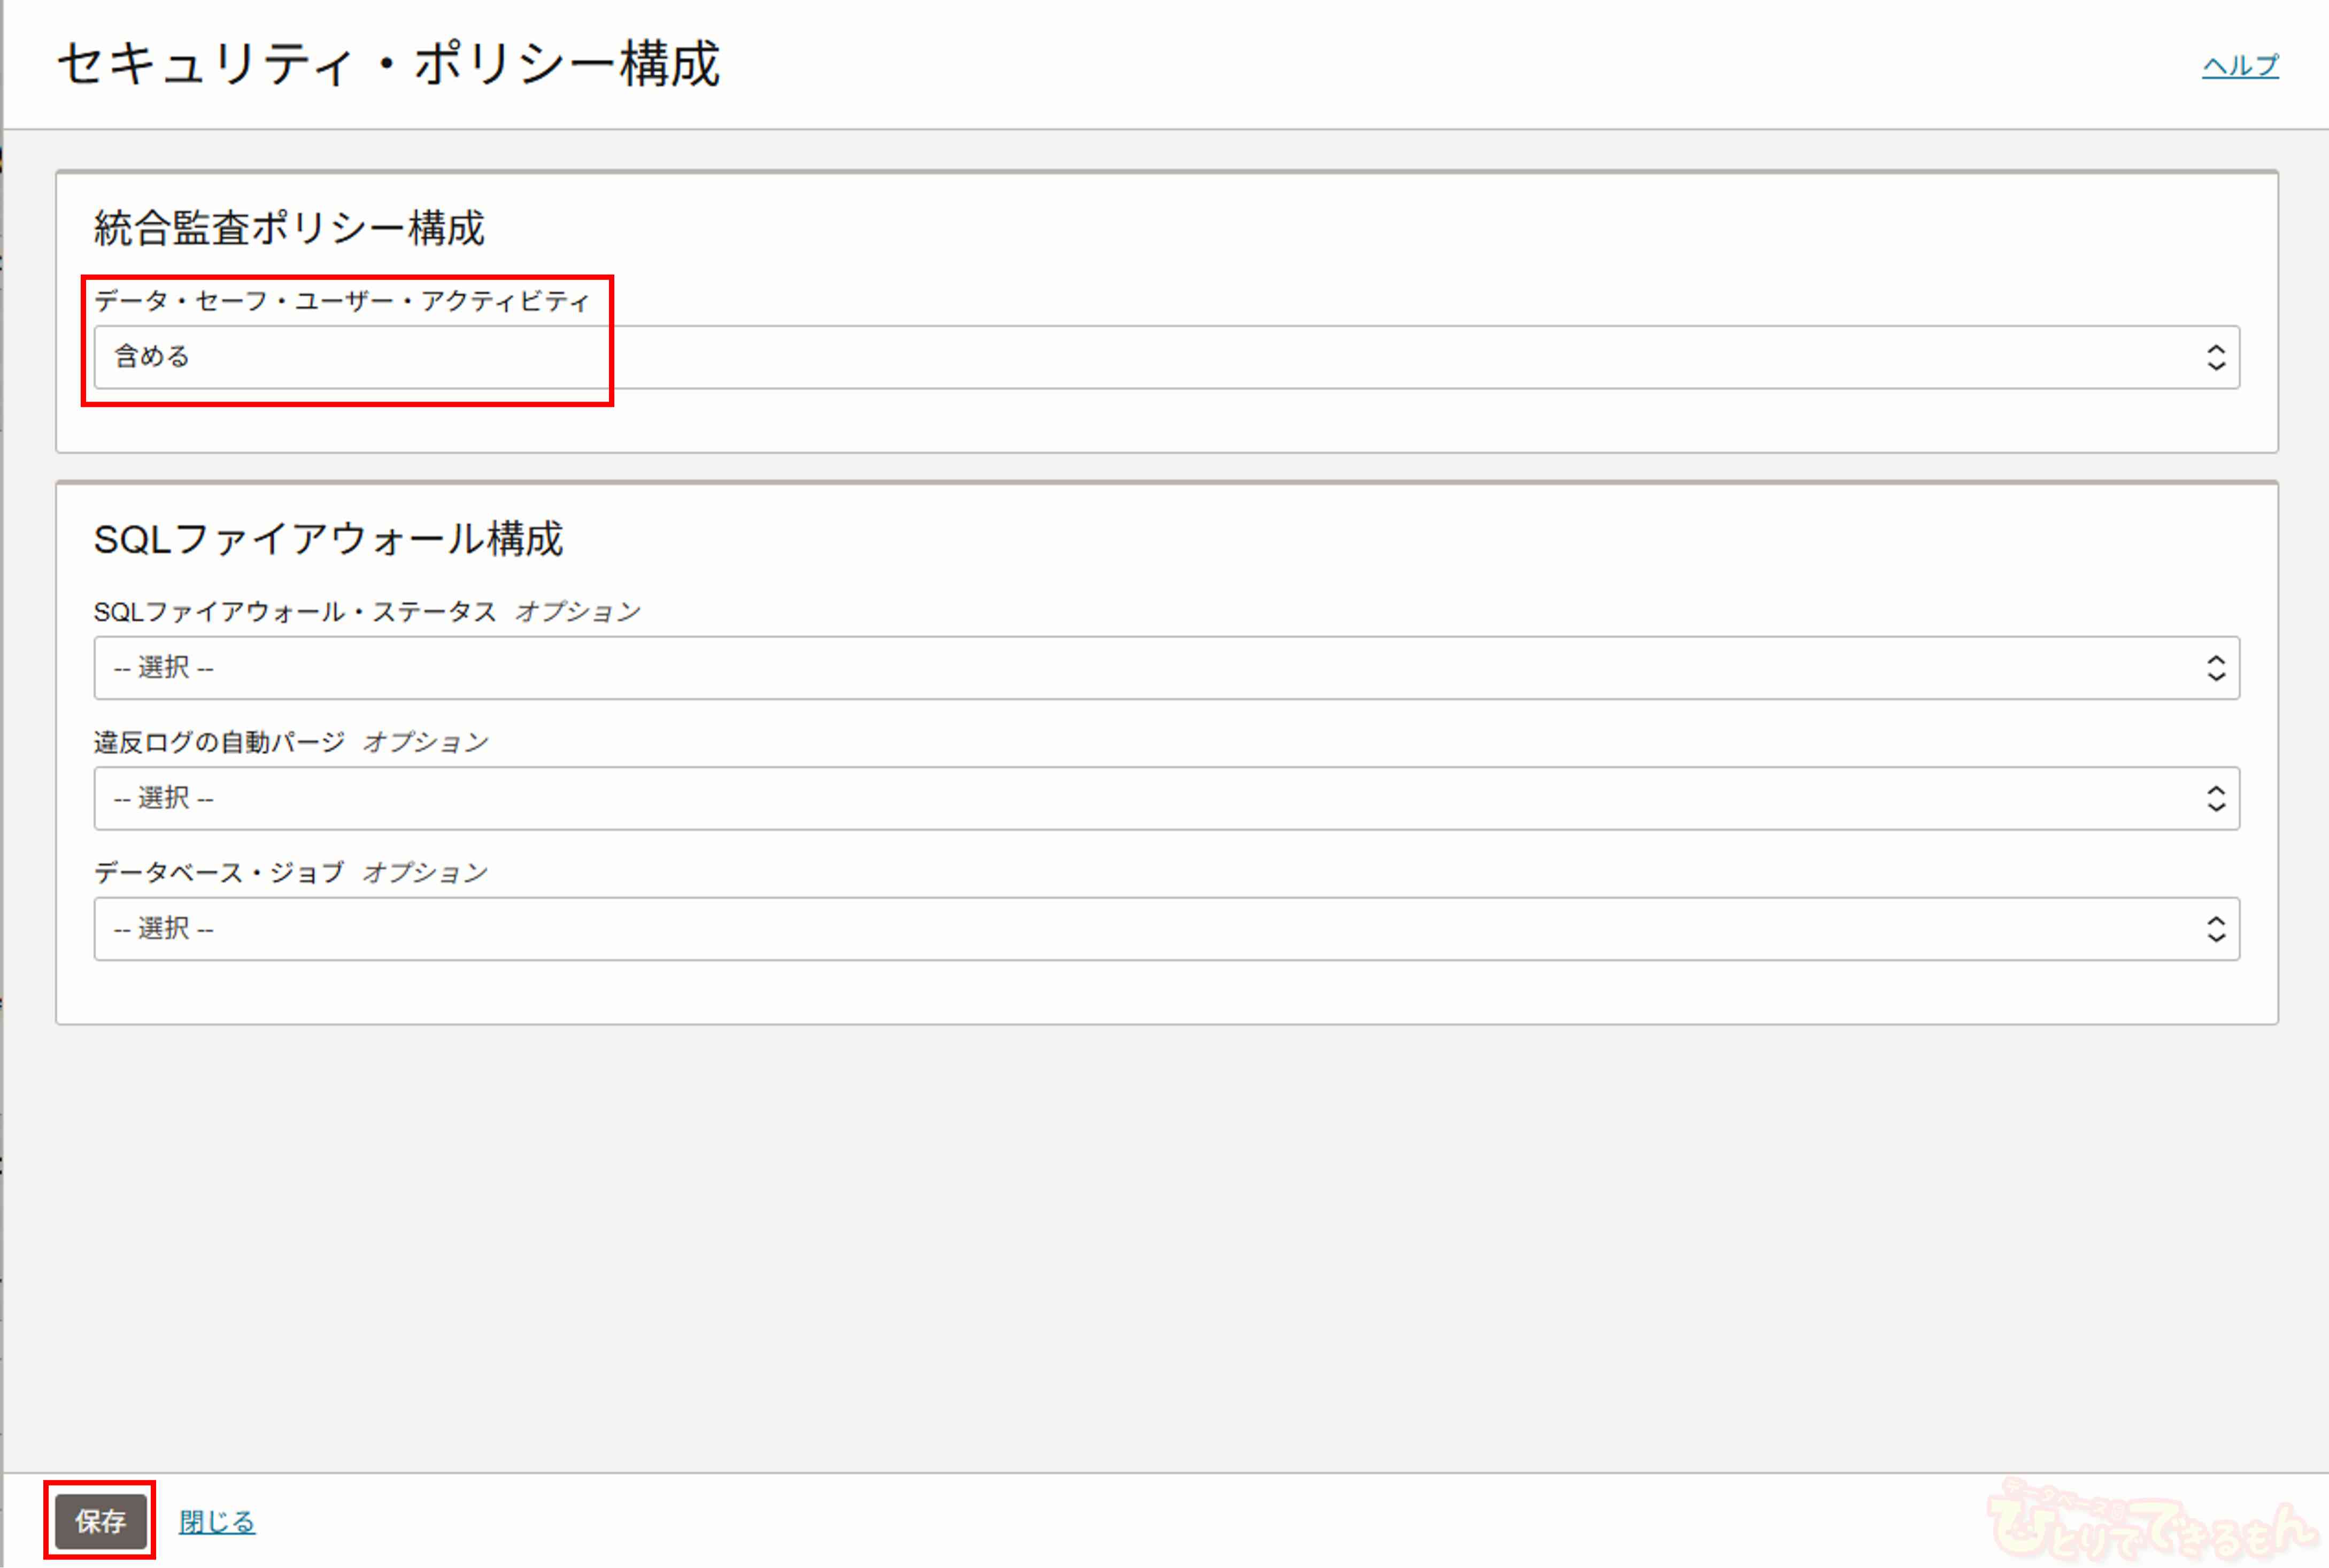Click the SQLファイアウォール・ステータス field label
The image size is (2329, 1568).
tap(295, 612)
